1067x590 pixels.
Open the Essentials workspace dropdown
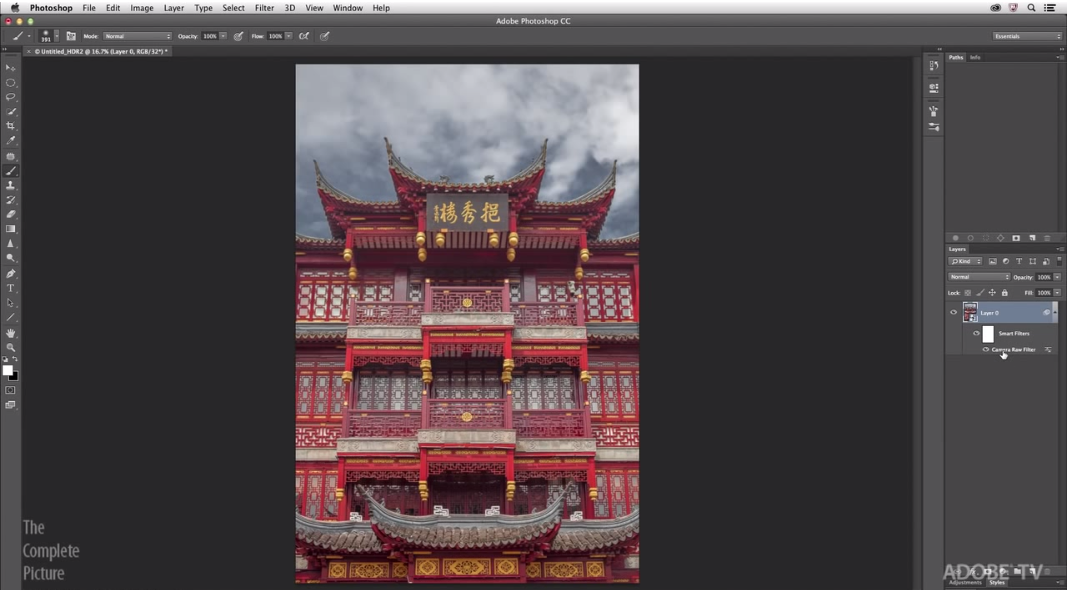[1027, 36]
